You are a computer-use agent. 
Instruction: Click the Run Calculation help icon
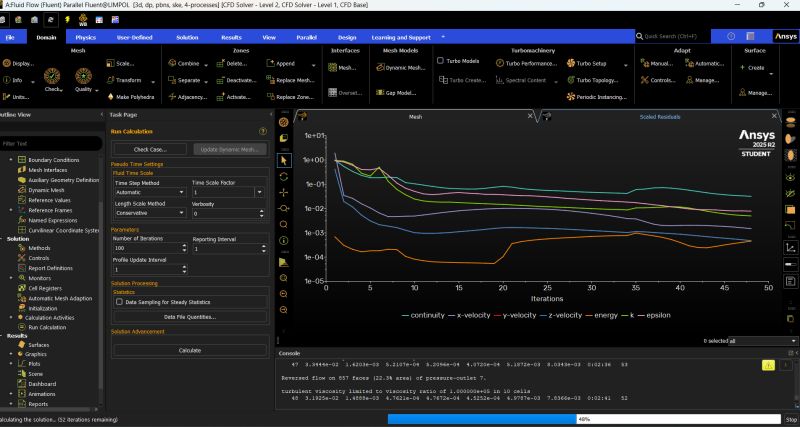tap(263, 132)
